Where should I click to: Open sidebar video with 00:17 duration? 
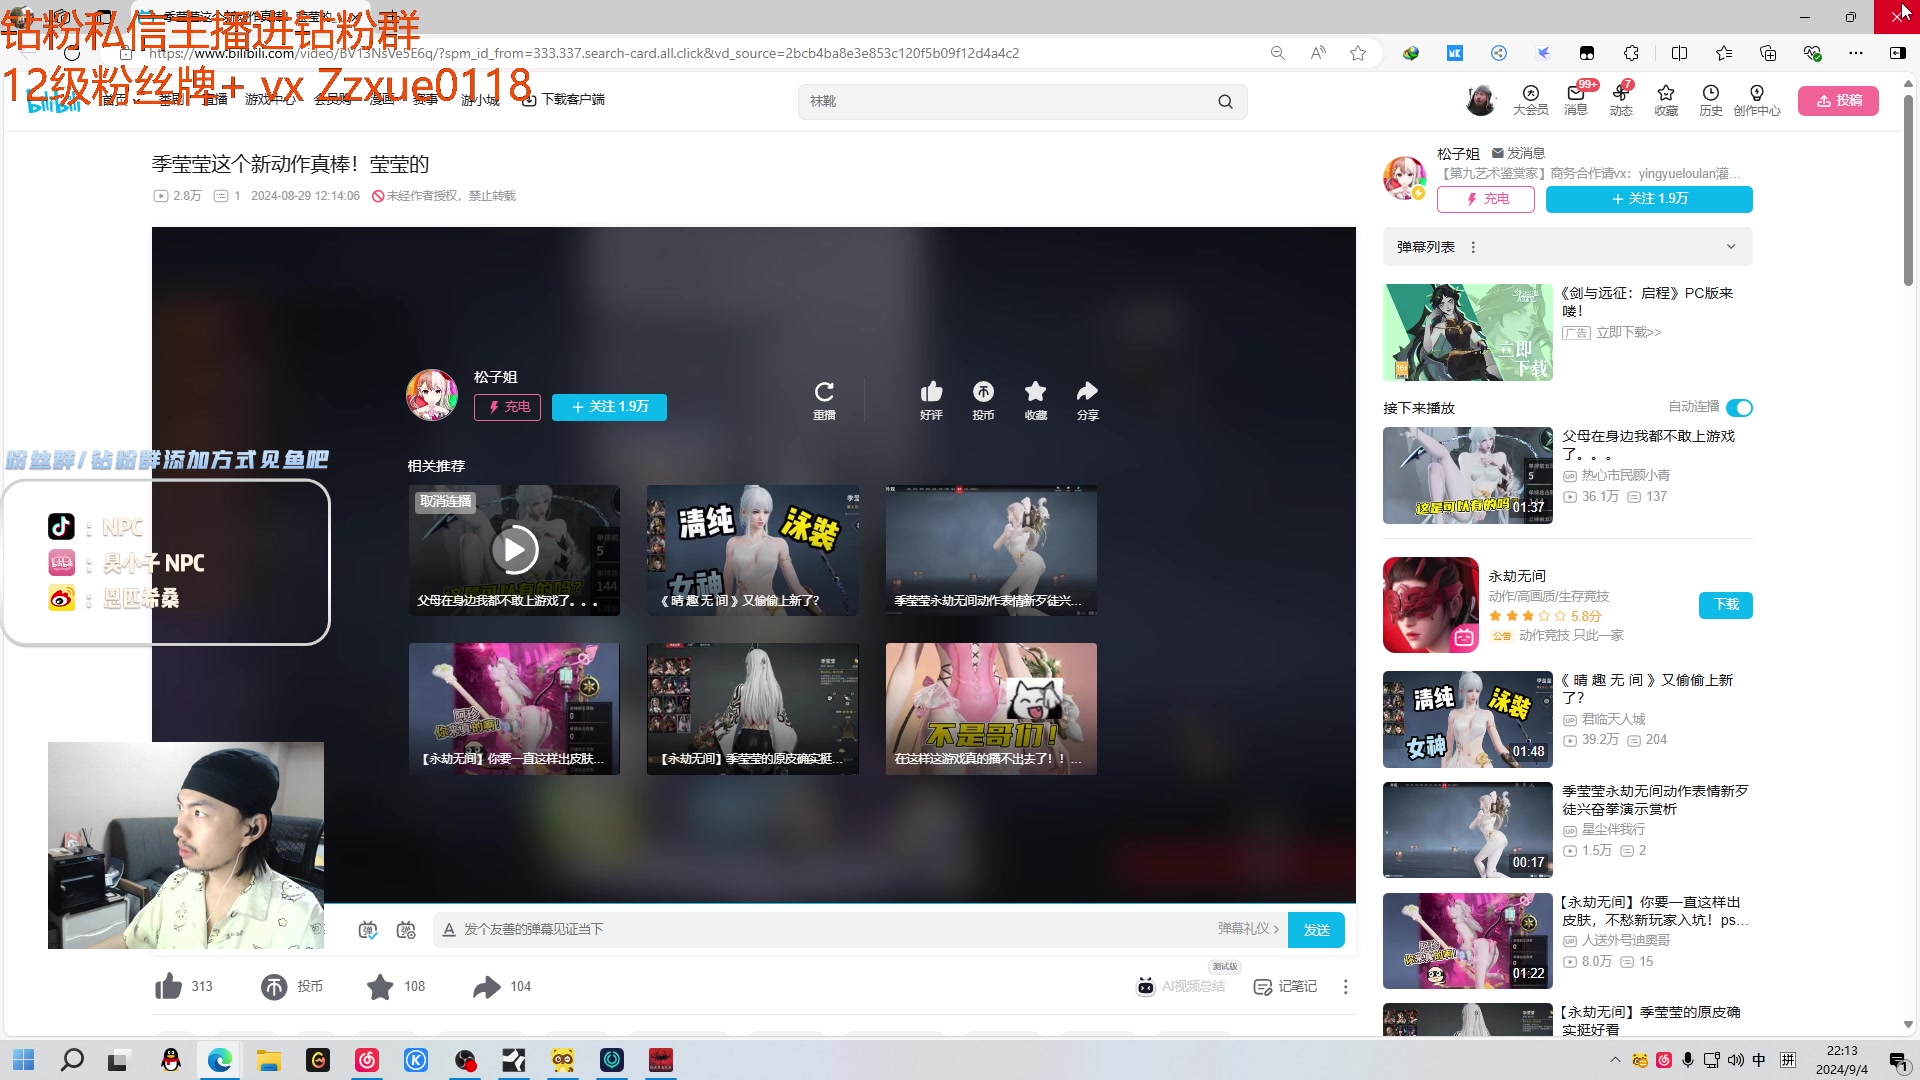click(x=1467, y=830)
